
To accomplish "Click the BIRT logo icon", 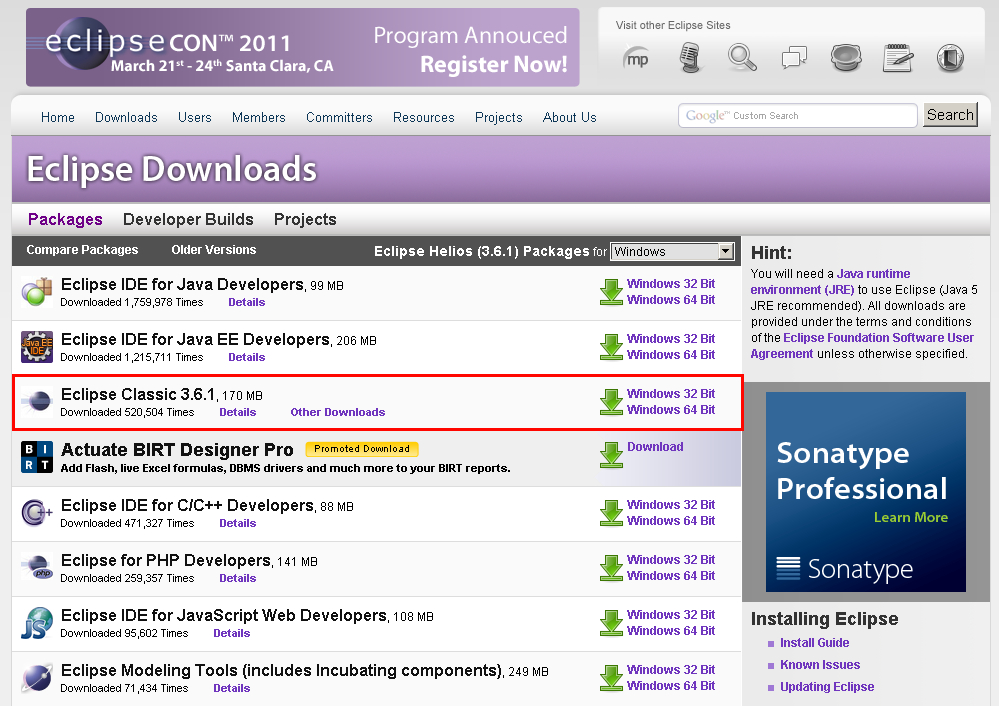I will 37,457.
